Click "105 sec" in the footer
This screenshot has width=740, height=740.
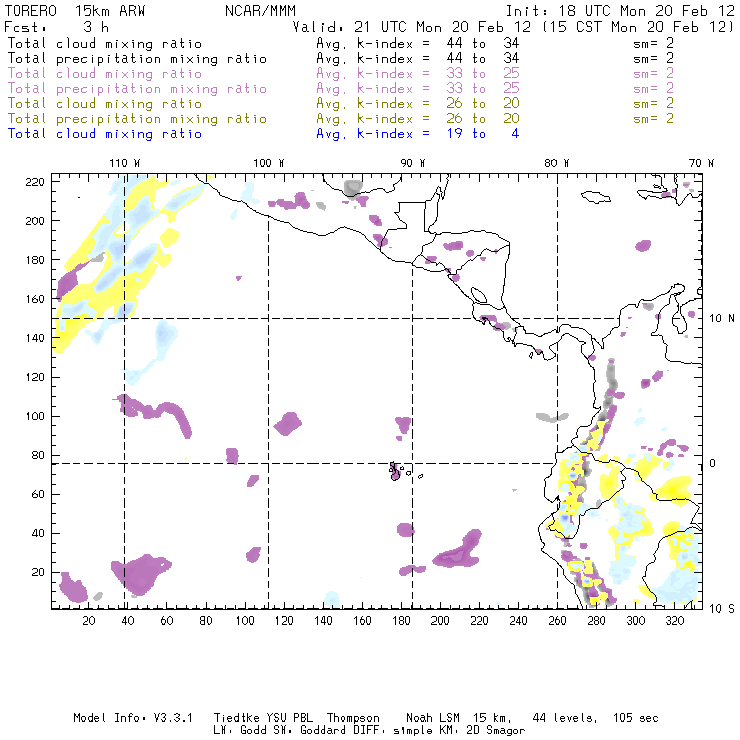click(636, 718)
